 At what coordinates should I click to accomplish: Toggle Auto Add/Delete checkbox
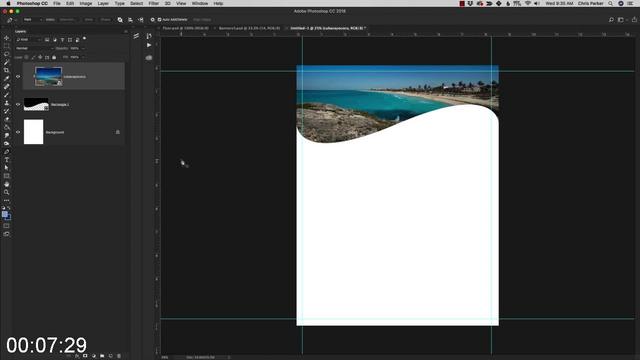click(x=160, y=20)
